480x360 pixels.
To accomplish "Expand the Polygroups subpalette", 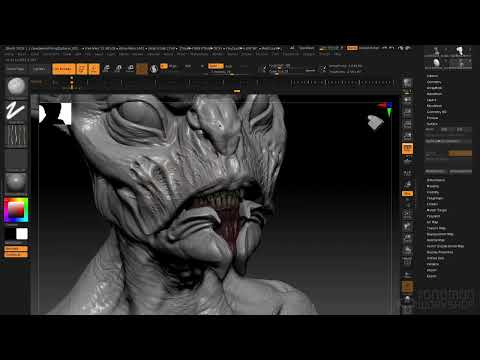I will [435, 198].
